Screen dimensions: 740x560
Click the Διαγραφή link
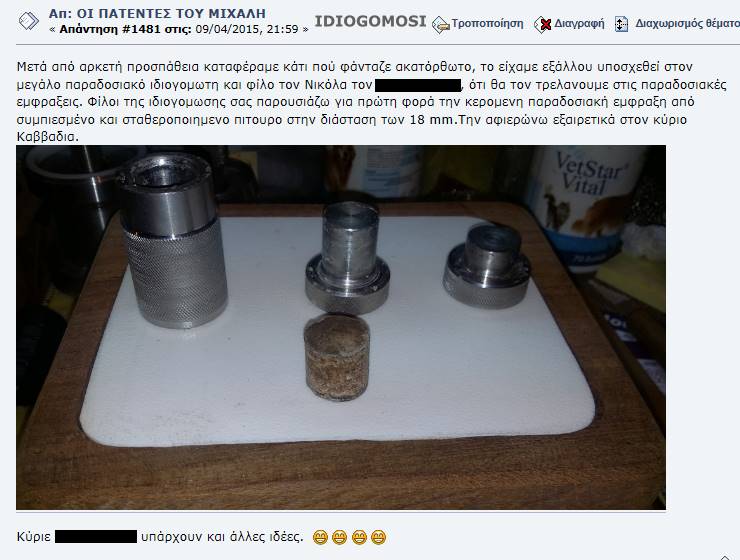point(579,23)
